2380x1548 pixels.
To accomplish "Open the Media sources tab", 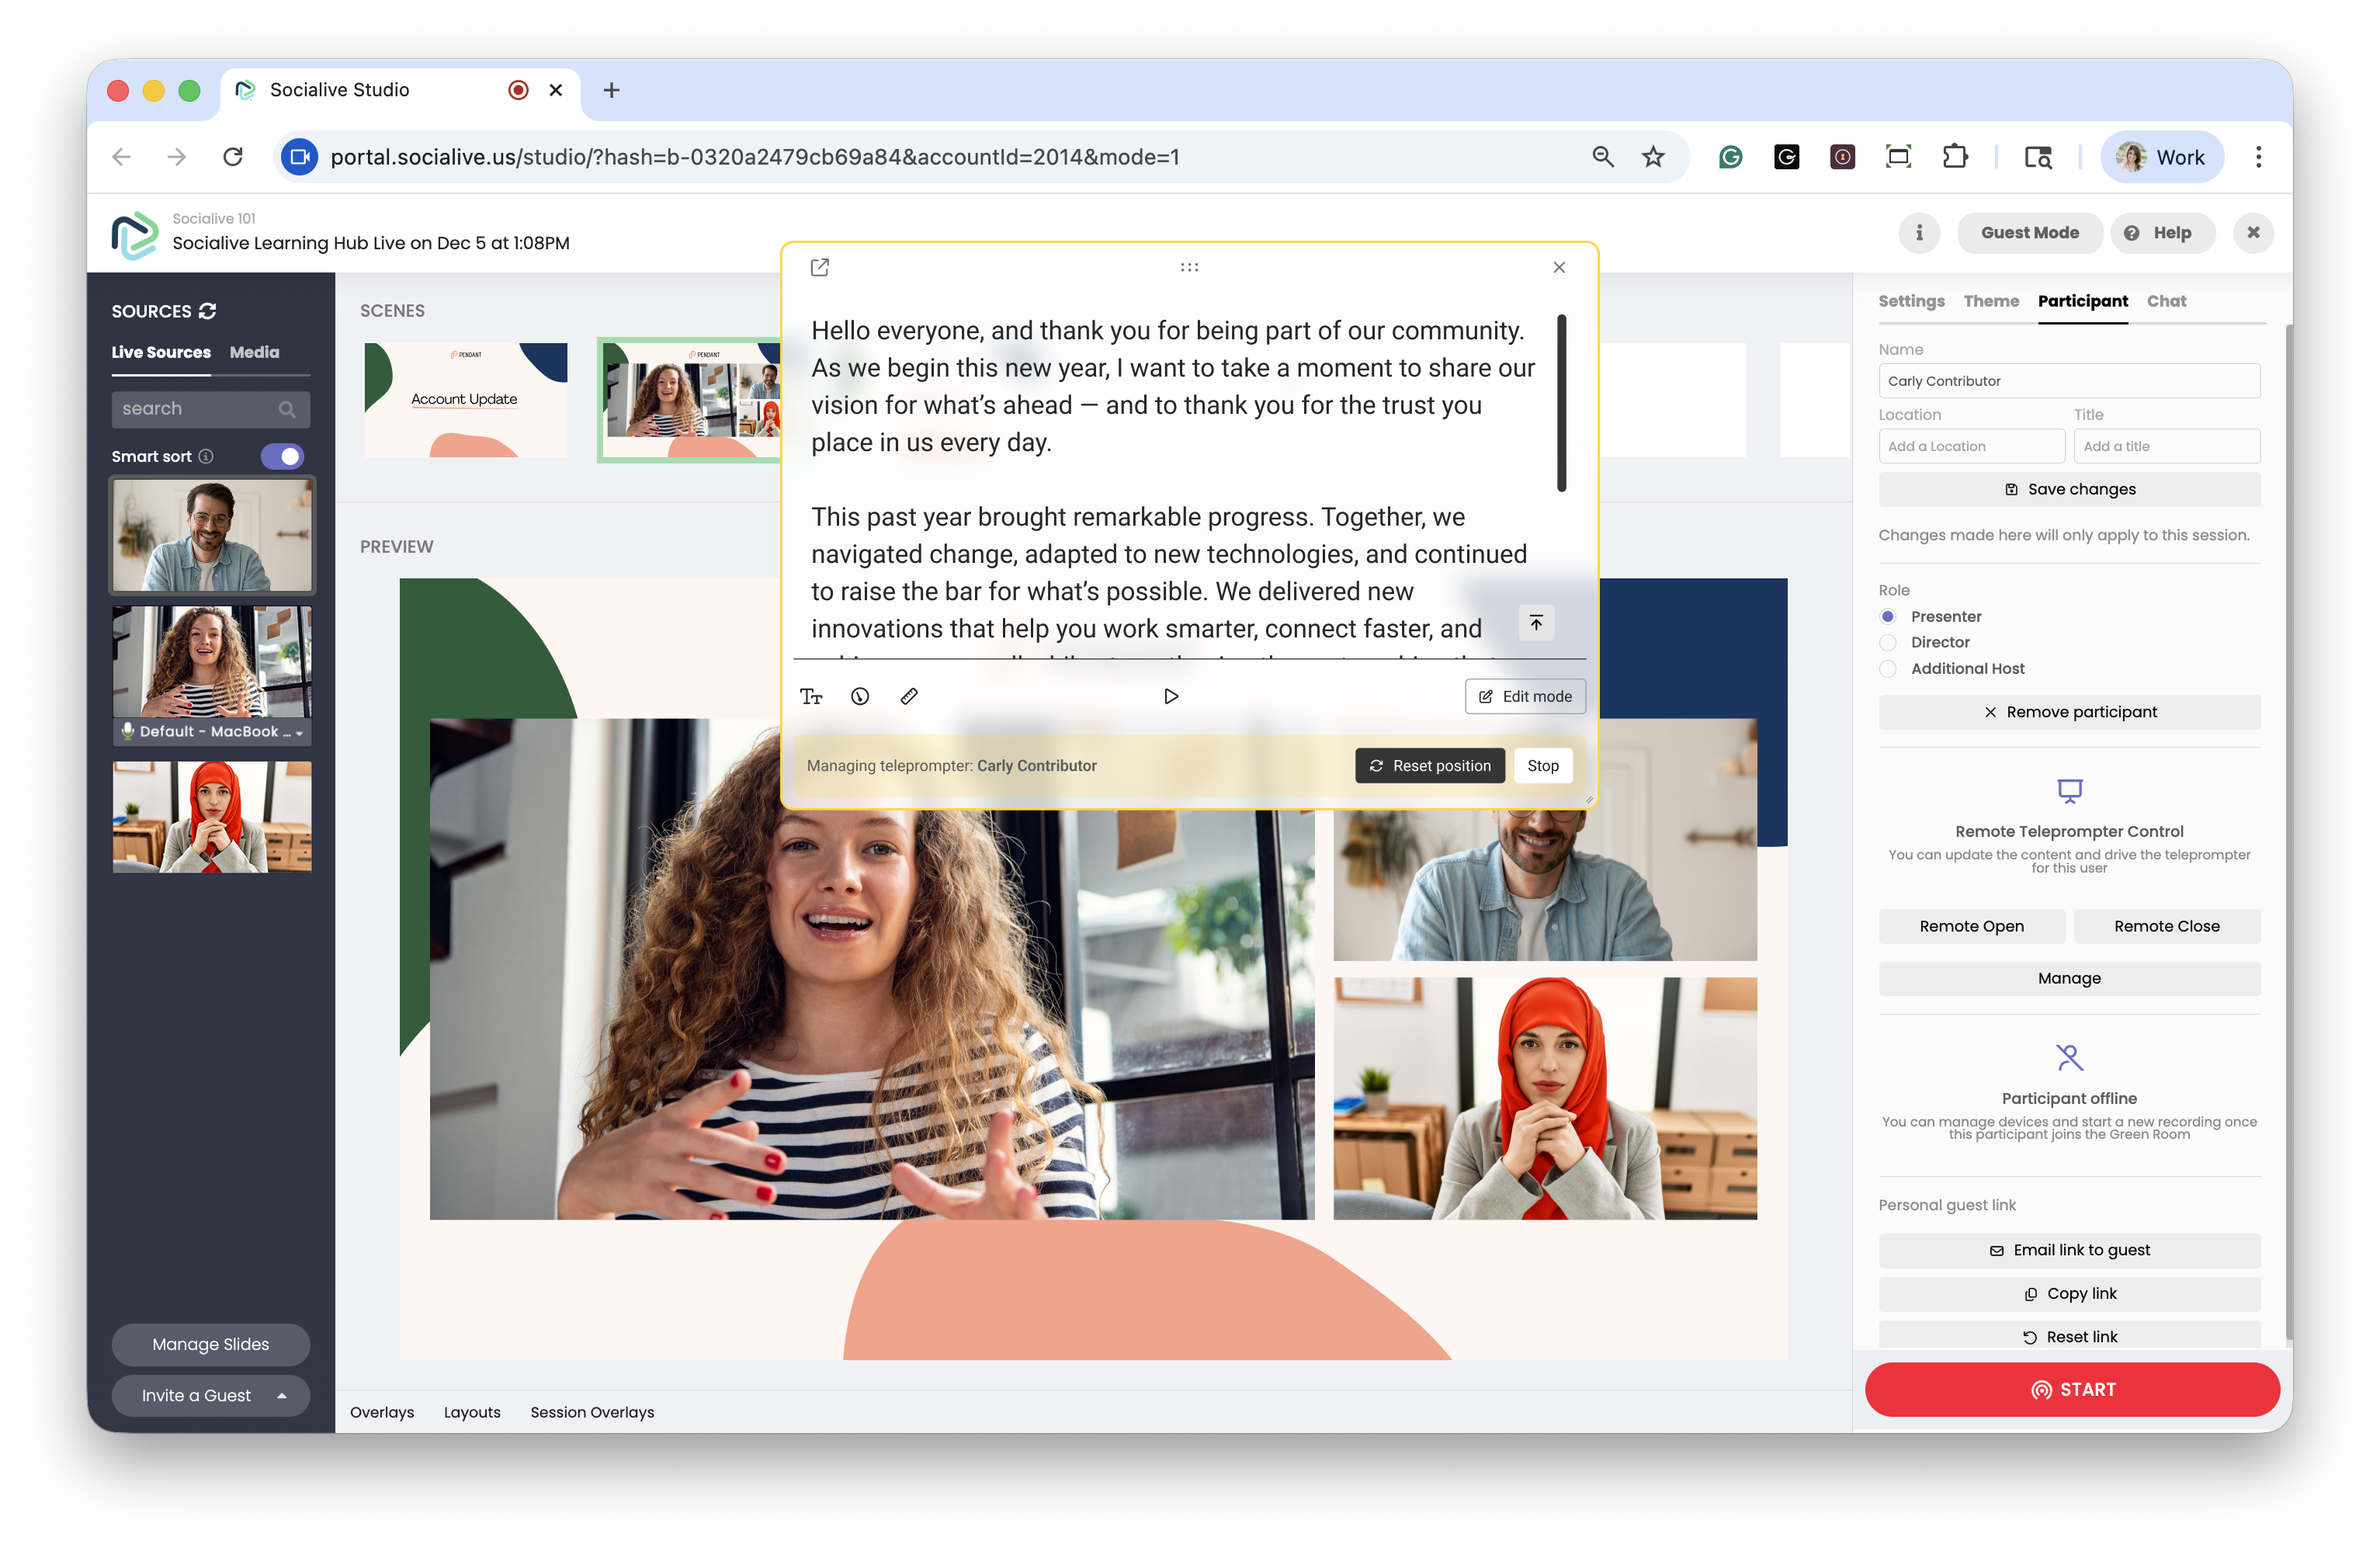I will click(254, 352).
